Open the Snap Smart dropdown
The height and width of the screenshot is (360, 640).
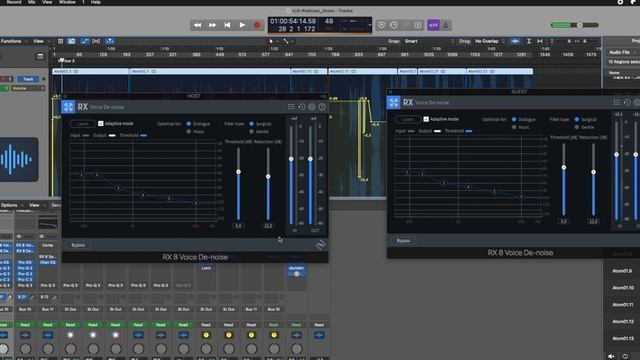[x=429, y=41]
